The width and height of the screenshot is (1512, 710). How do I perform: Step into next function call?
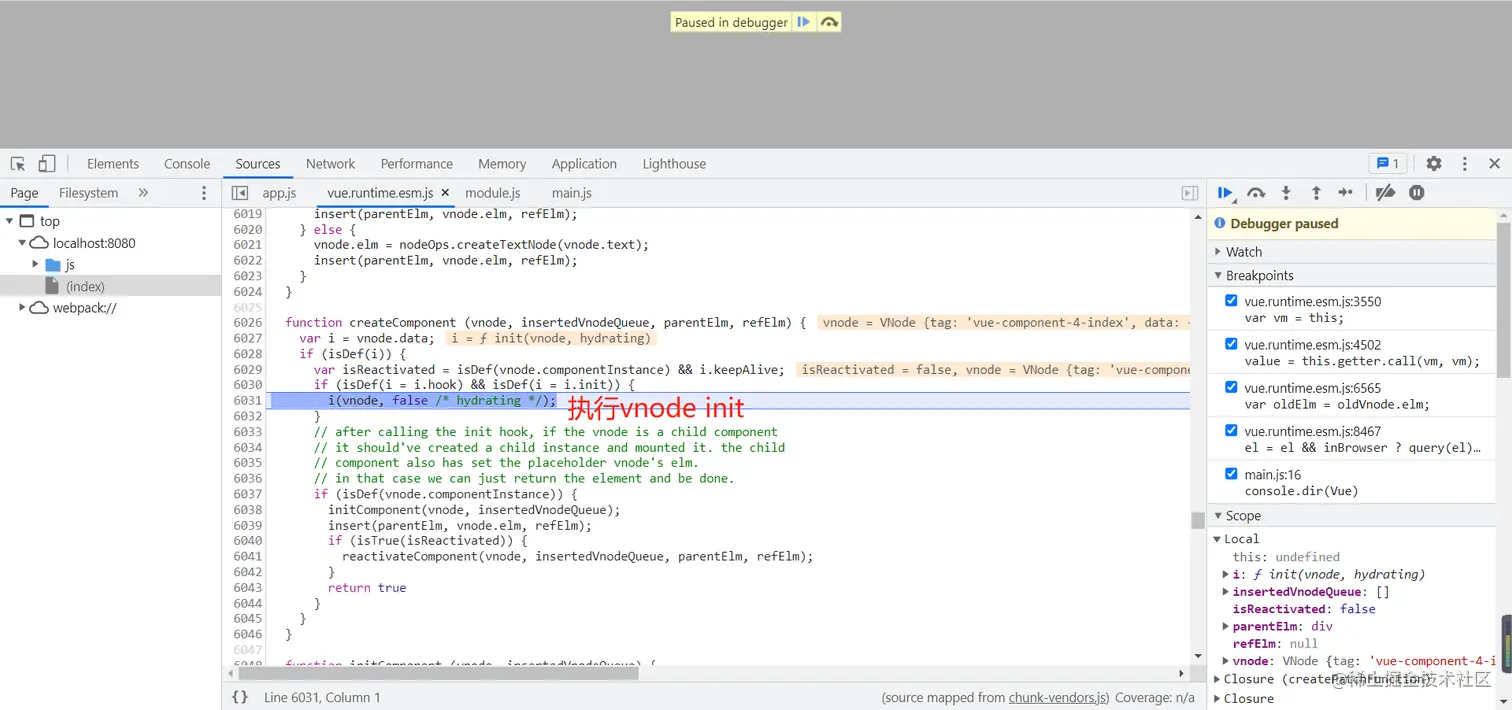pos(1286,193)
